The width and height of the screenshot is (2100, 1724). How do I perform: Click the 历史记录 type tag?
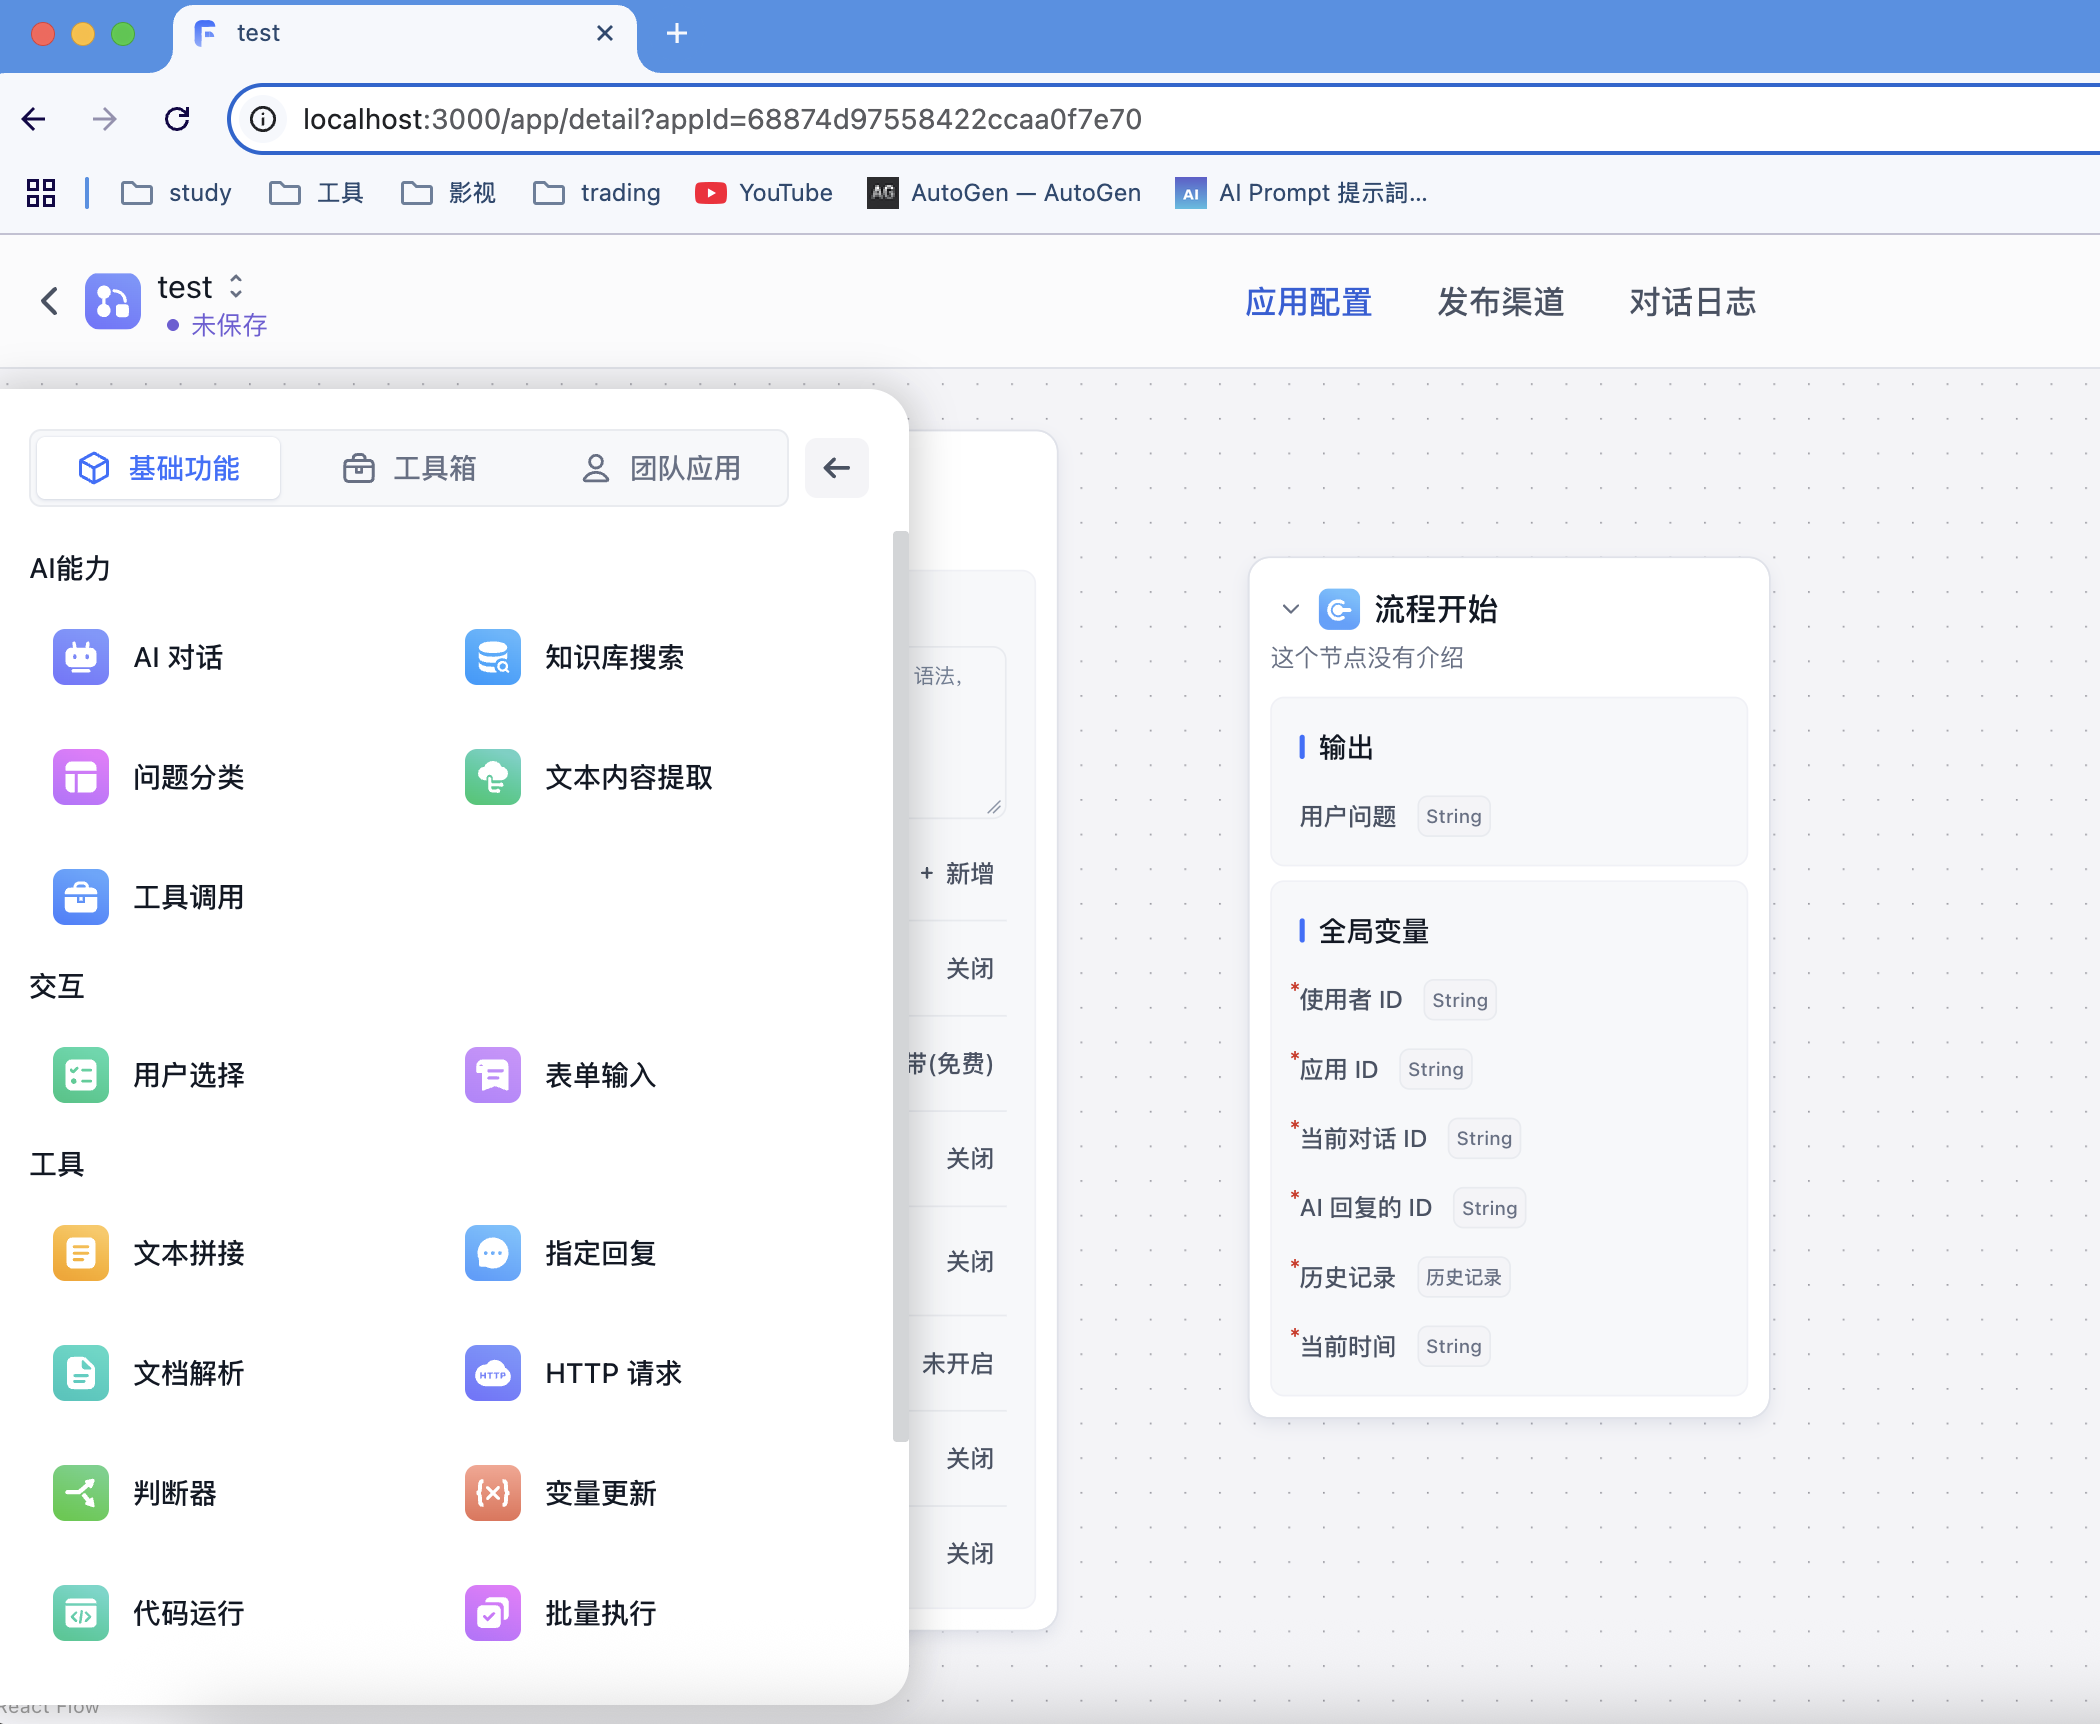(x=1464, y=1277)
